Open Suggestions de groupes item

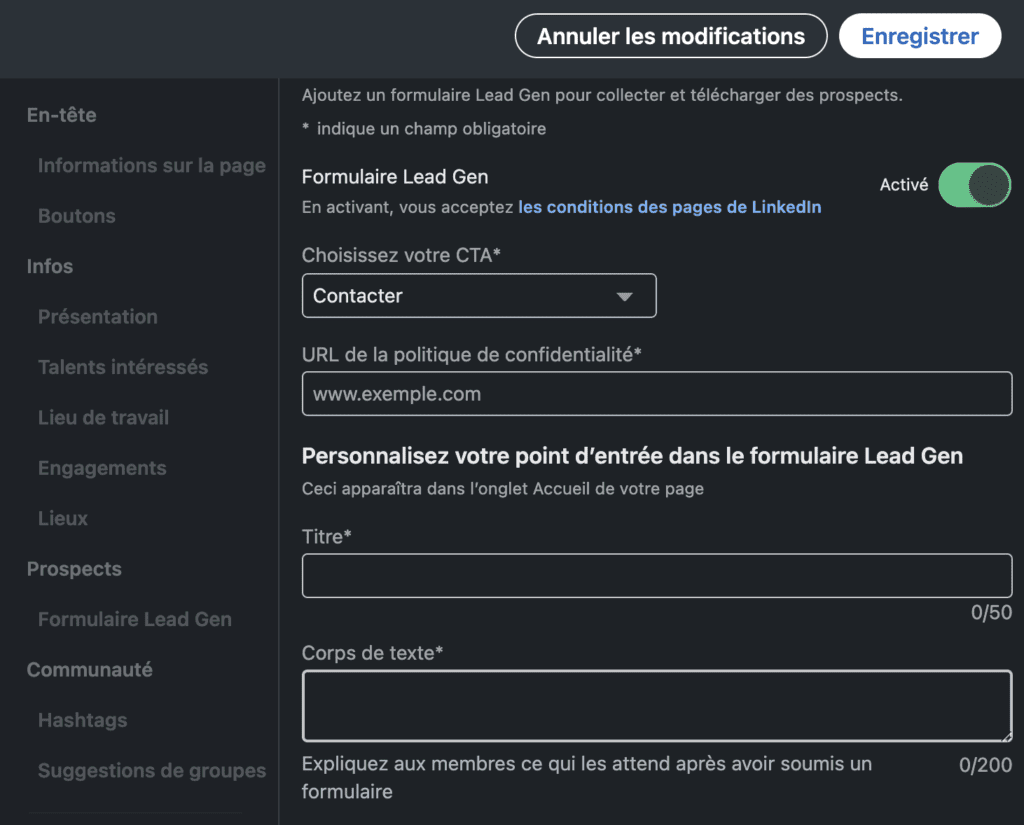coord(151,771)
